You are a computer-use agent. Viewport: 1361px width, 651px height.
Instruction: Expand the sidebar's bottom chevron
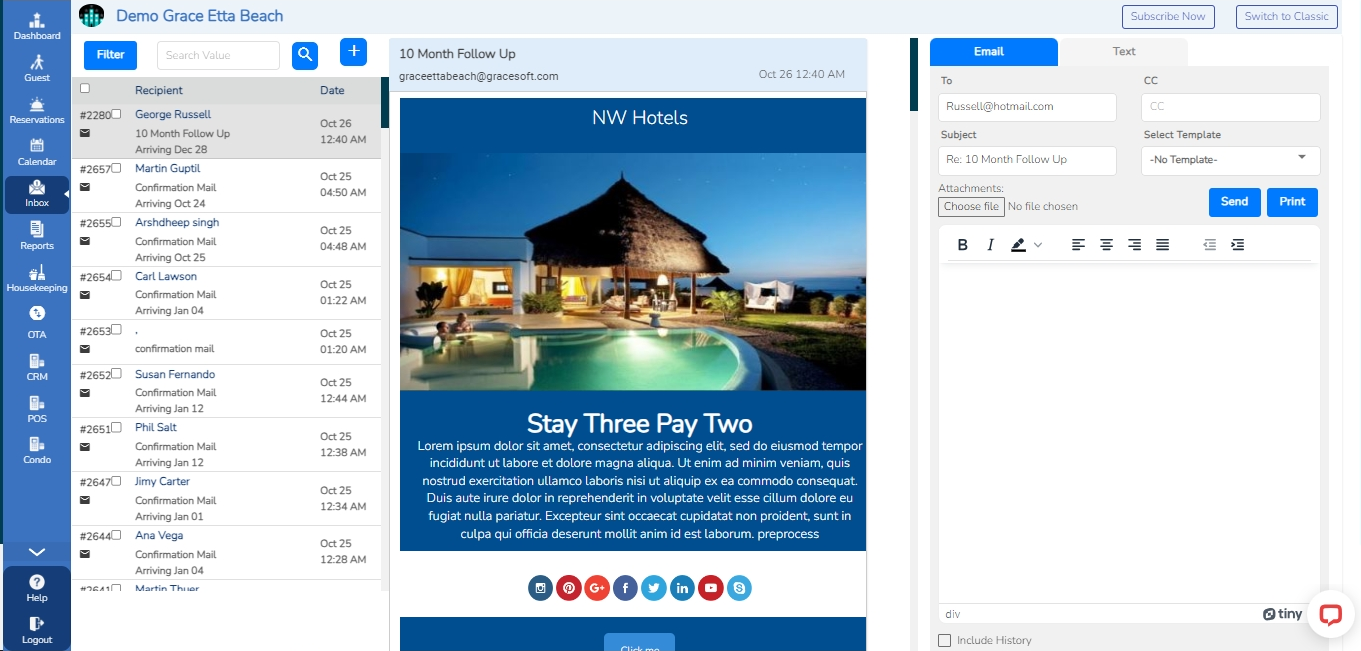click(37, 552)
